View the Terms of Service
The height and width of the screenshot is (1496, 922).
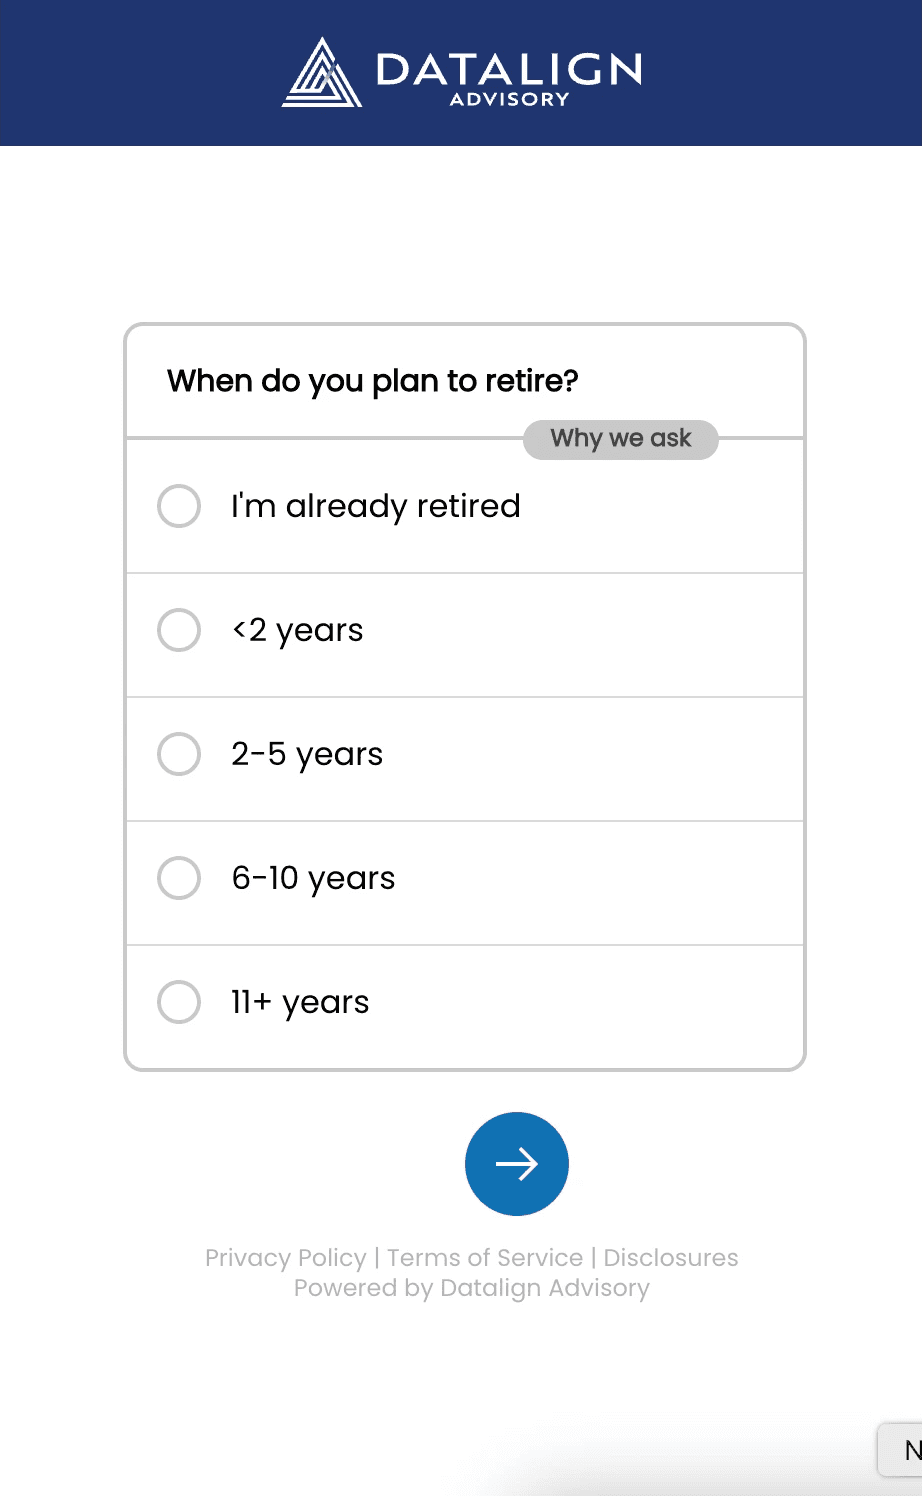coord(484,1257)
